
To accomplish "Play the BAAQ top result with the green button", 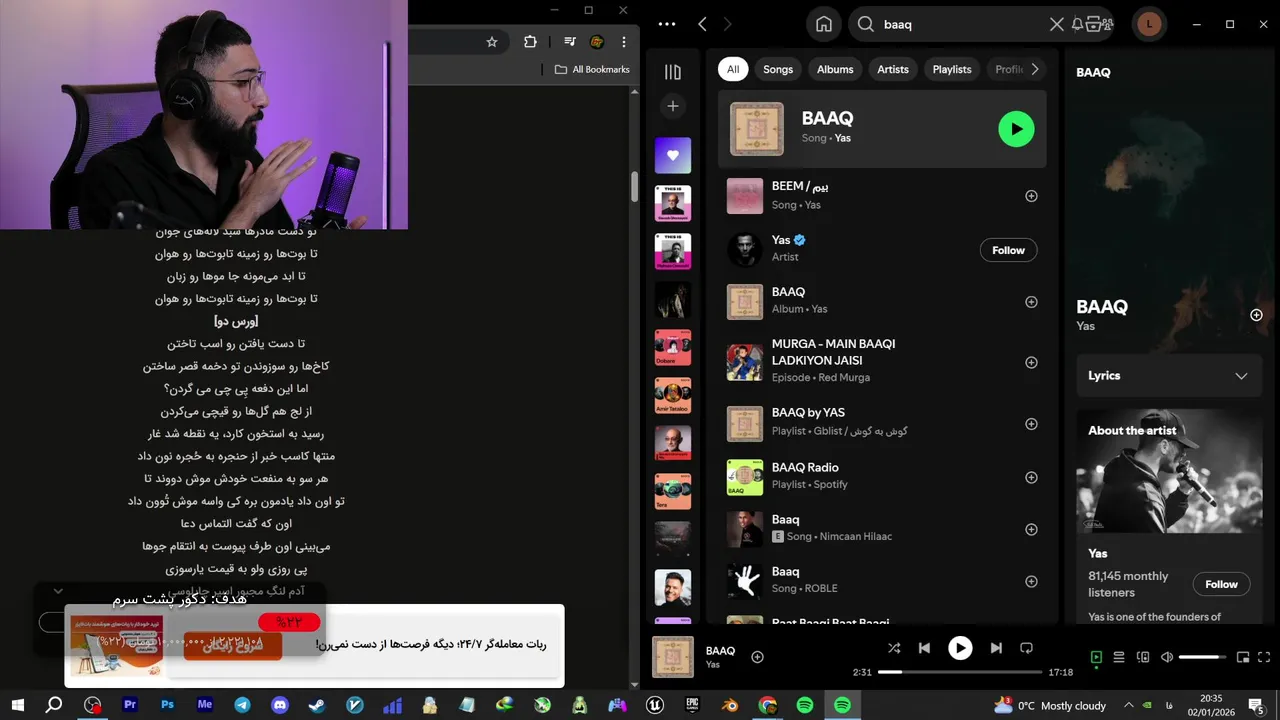I will 1016,129.
